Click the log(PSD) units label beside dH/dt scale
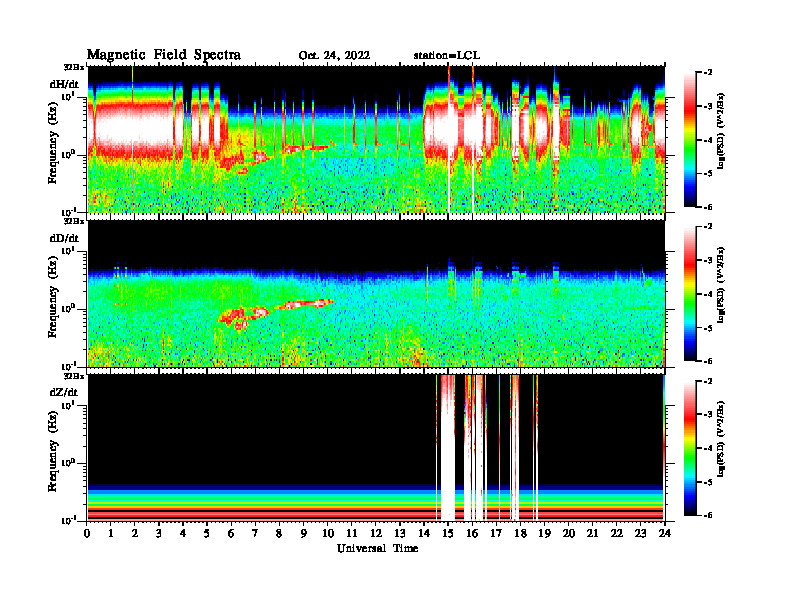792x612 pixels. (x=721, y=131)
